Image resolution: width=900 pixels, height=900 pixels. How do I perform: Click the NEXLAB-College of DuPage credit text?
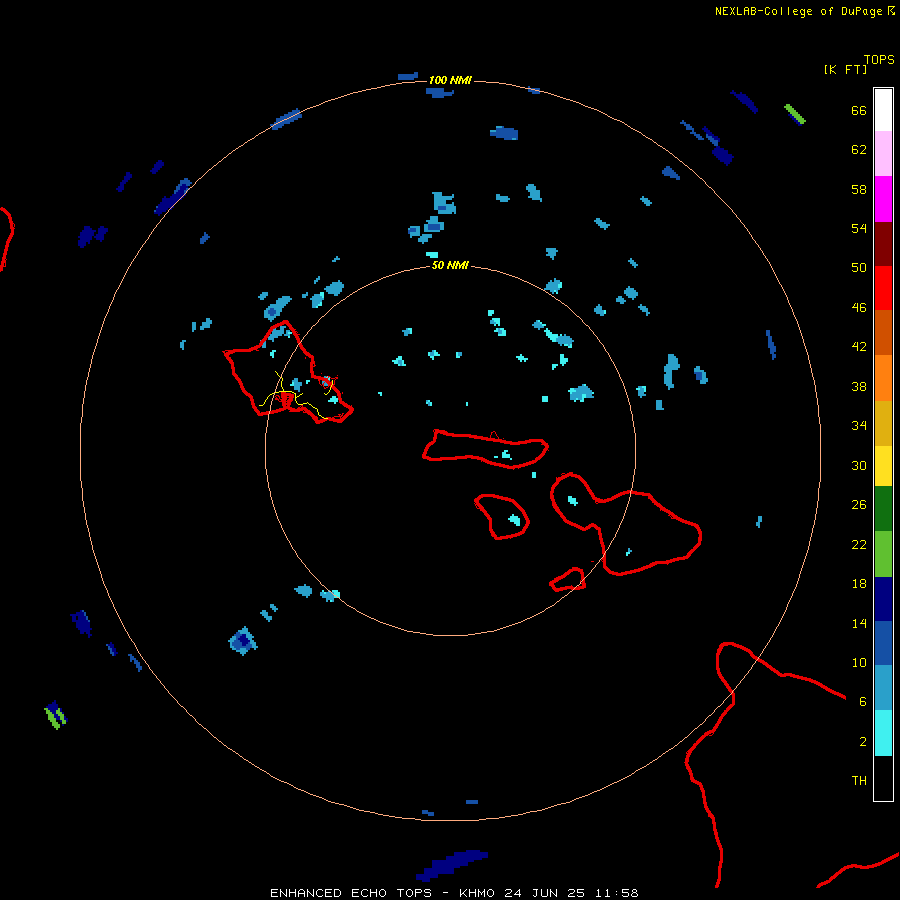click(798, 11)
